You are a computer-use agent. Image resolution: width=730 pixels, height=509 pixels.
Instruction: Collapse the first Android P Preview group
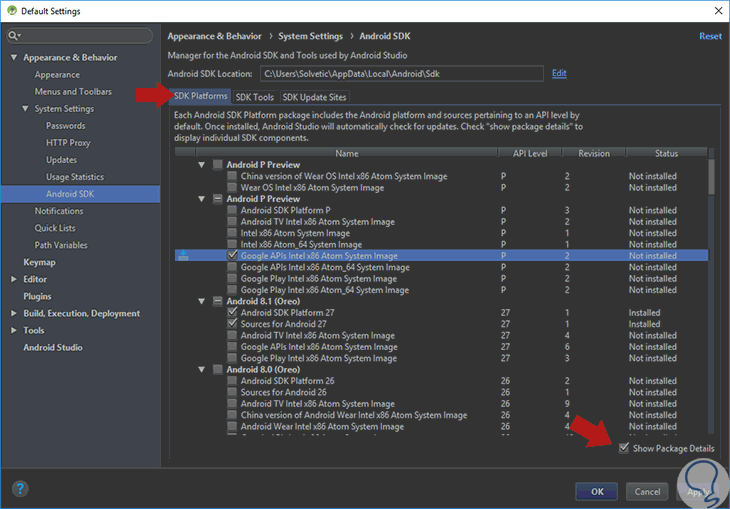202,164
